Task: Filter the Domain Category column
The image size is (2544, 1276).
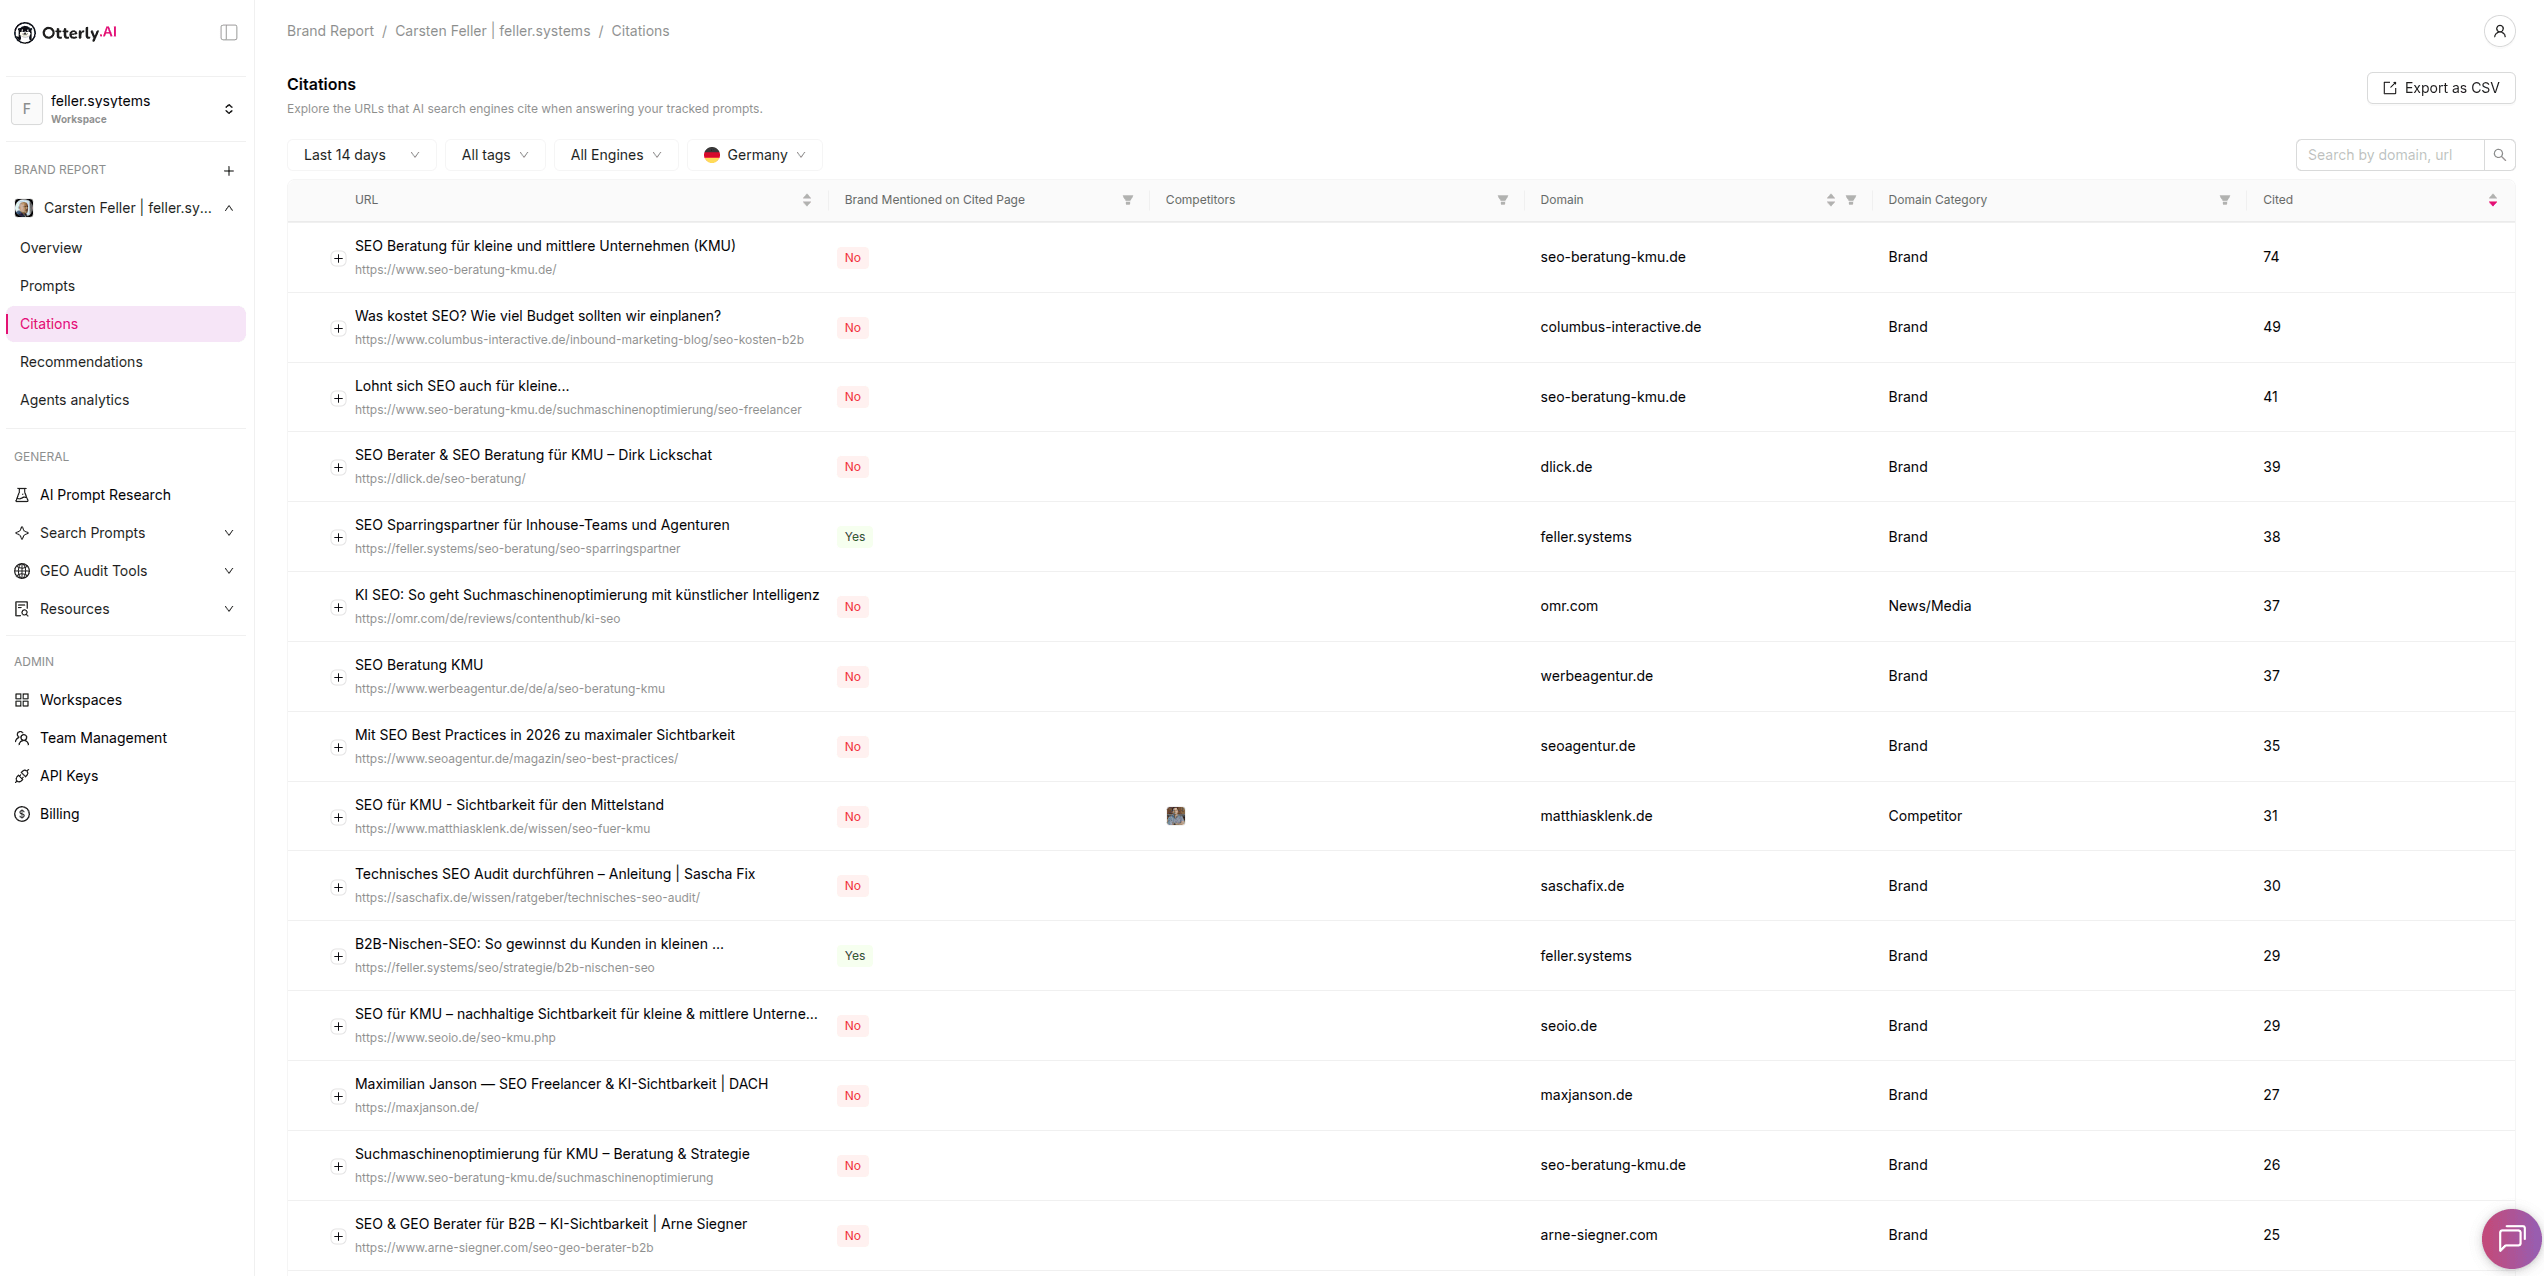Action: [2225, 200]
